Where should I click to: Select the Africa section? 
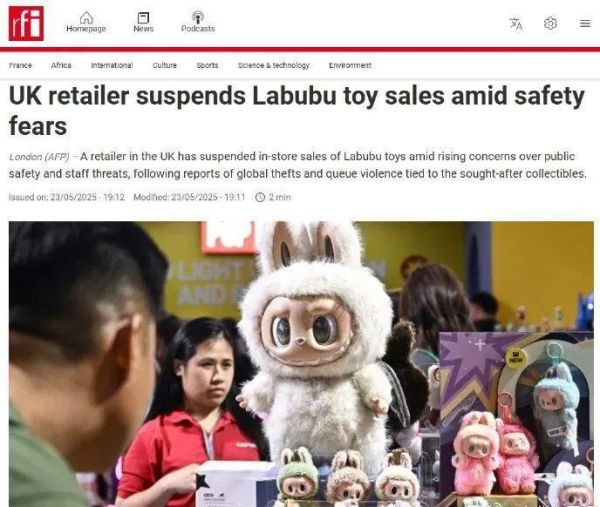pyautogui.click(x=61, y=65)
